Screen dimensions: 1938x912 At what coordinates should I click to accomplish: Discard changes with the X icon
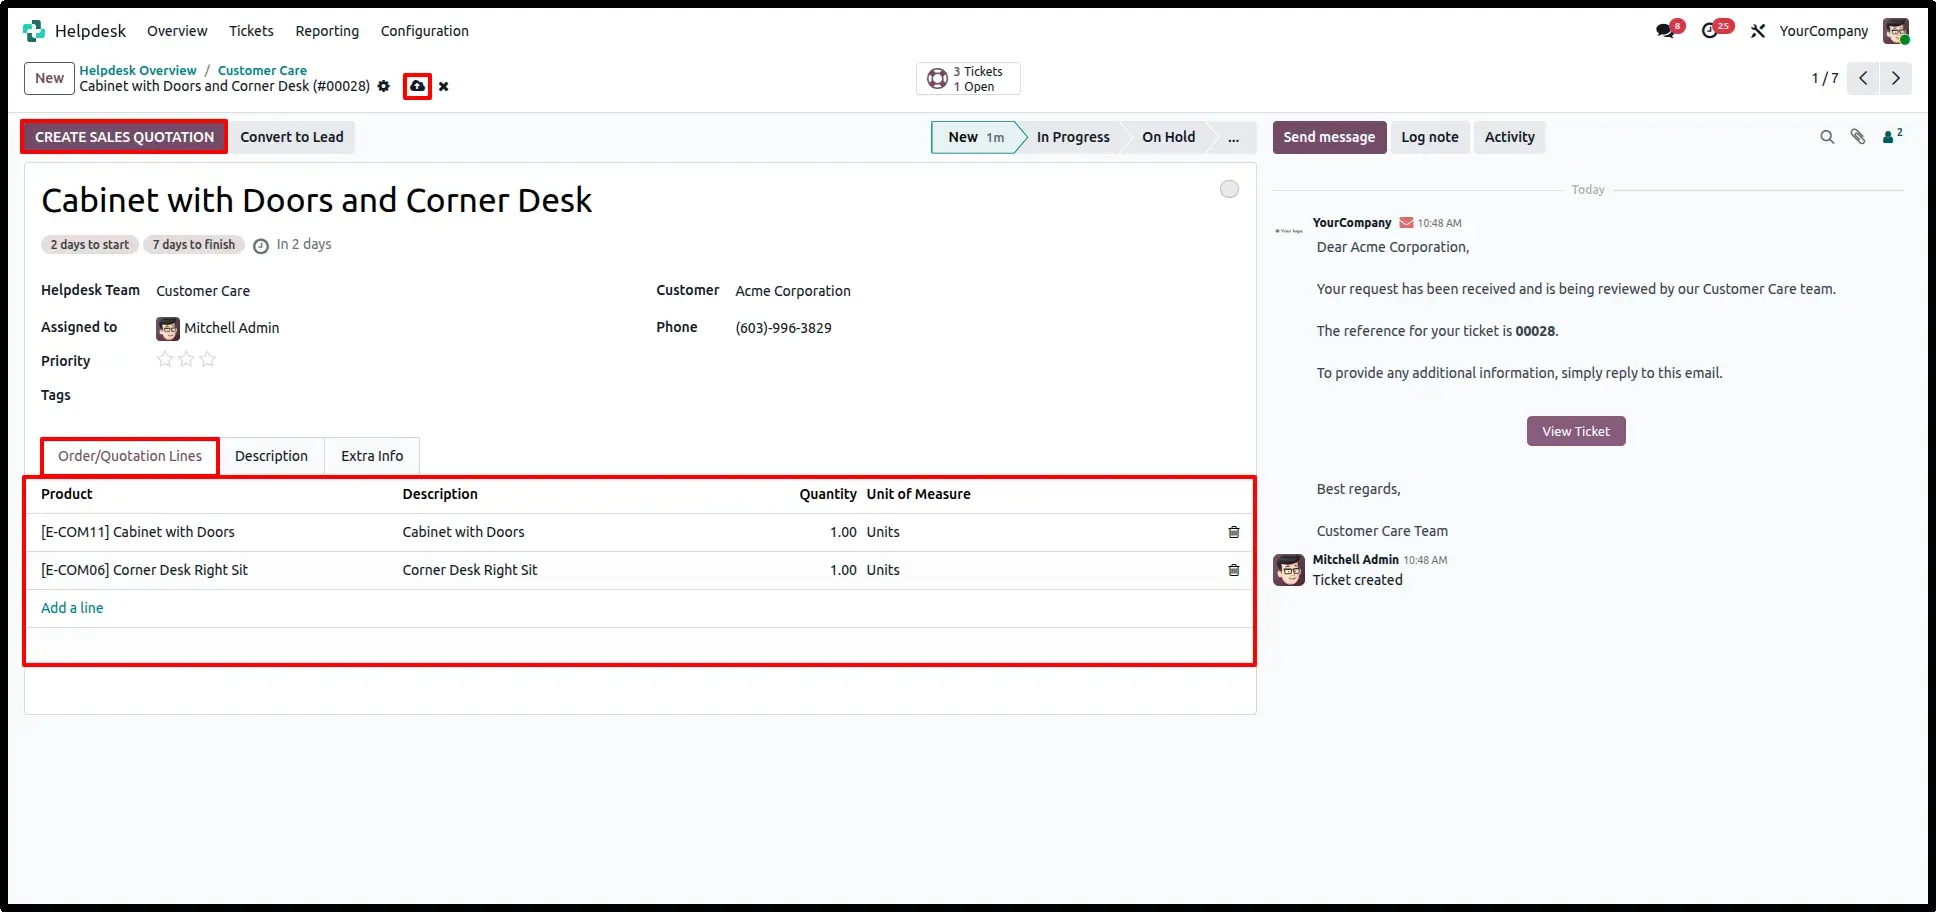[x=444, y=86]
